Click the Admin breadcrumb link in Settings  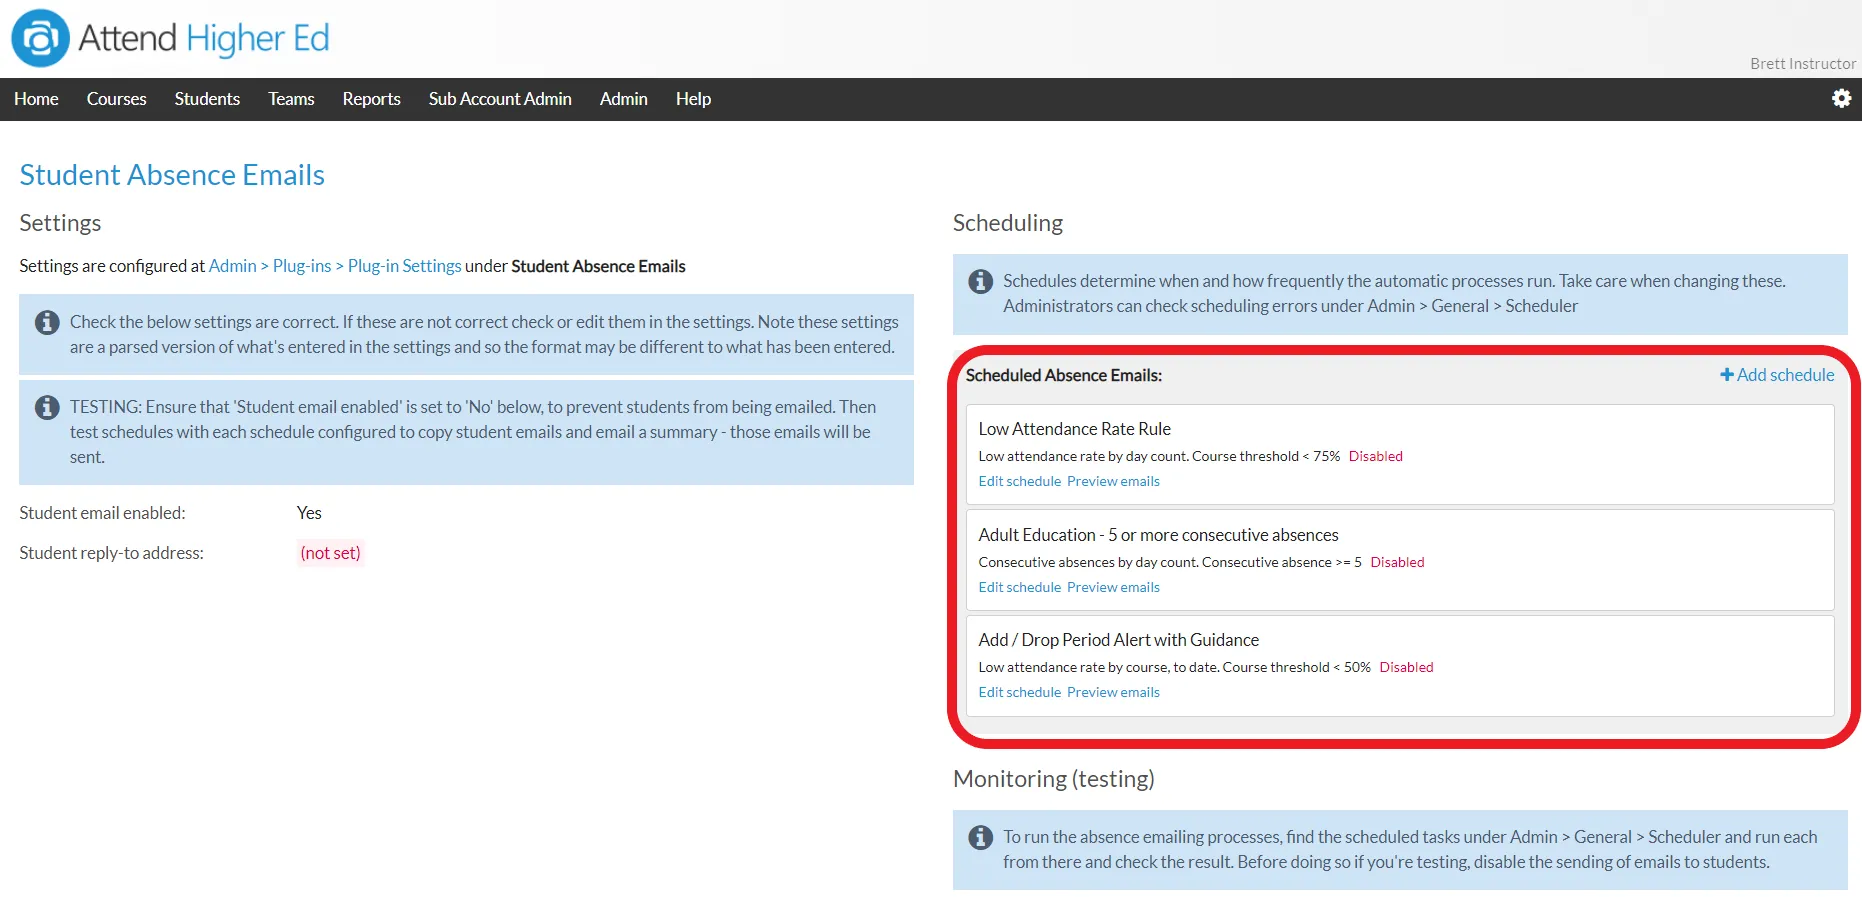pos(233,266)
